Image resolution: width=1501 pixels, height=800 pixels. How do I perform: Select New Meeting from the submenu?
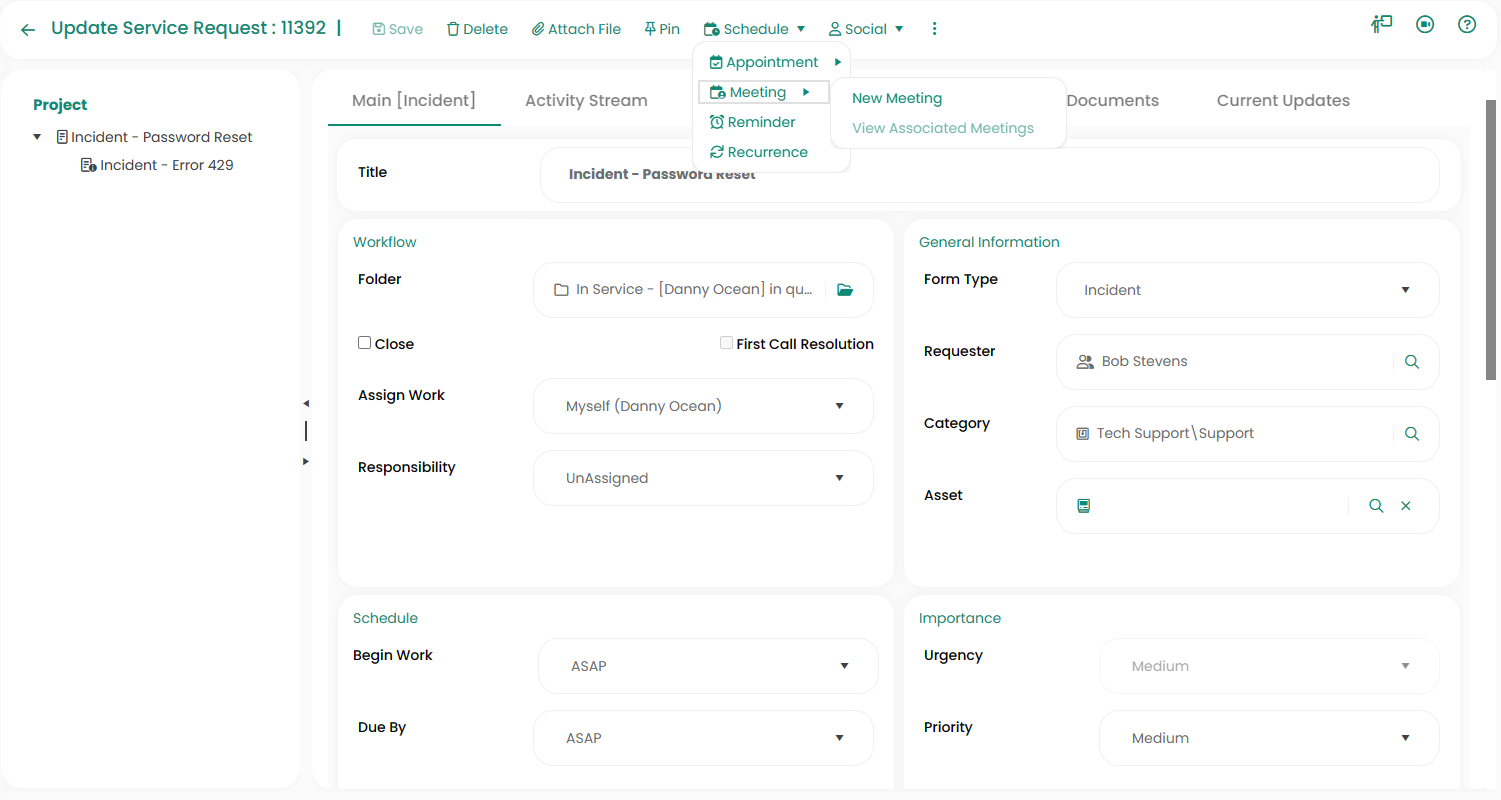[x=896, y=98]
